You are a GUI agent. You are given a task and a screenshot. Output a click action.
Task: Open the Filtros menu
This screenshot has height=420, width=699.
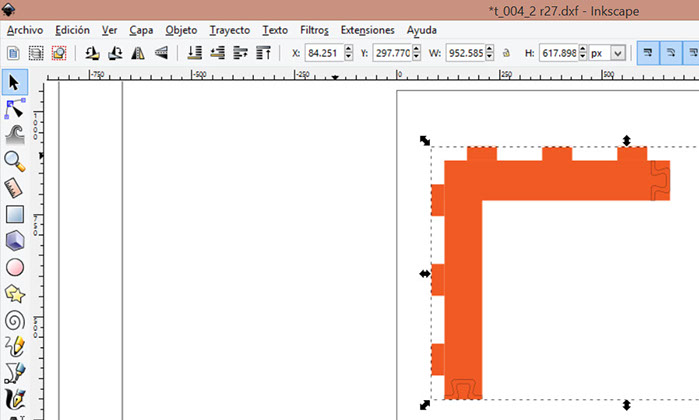tap(314, 30)
